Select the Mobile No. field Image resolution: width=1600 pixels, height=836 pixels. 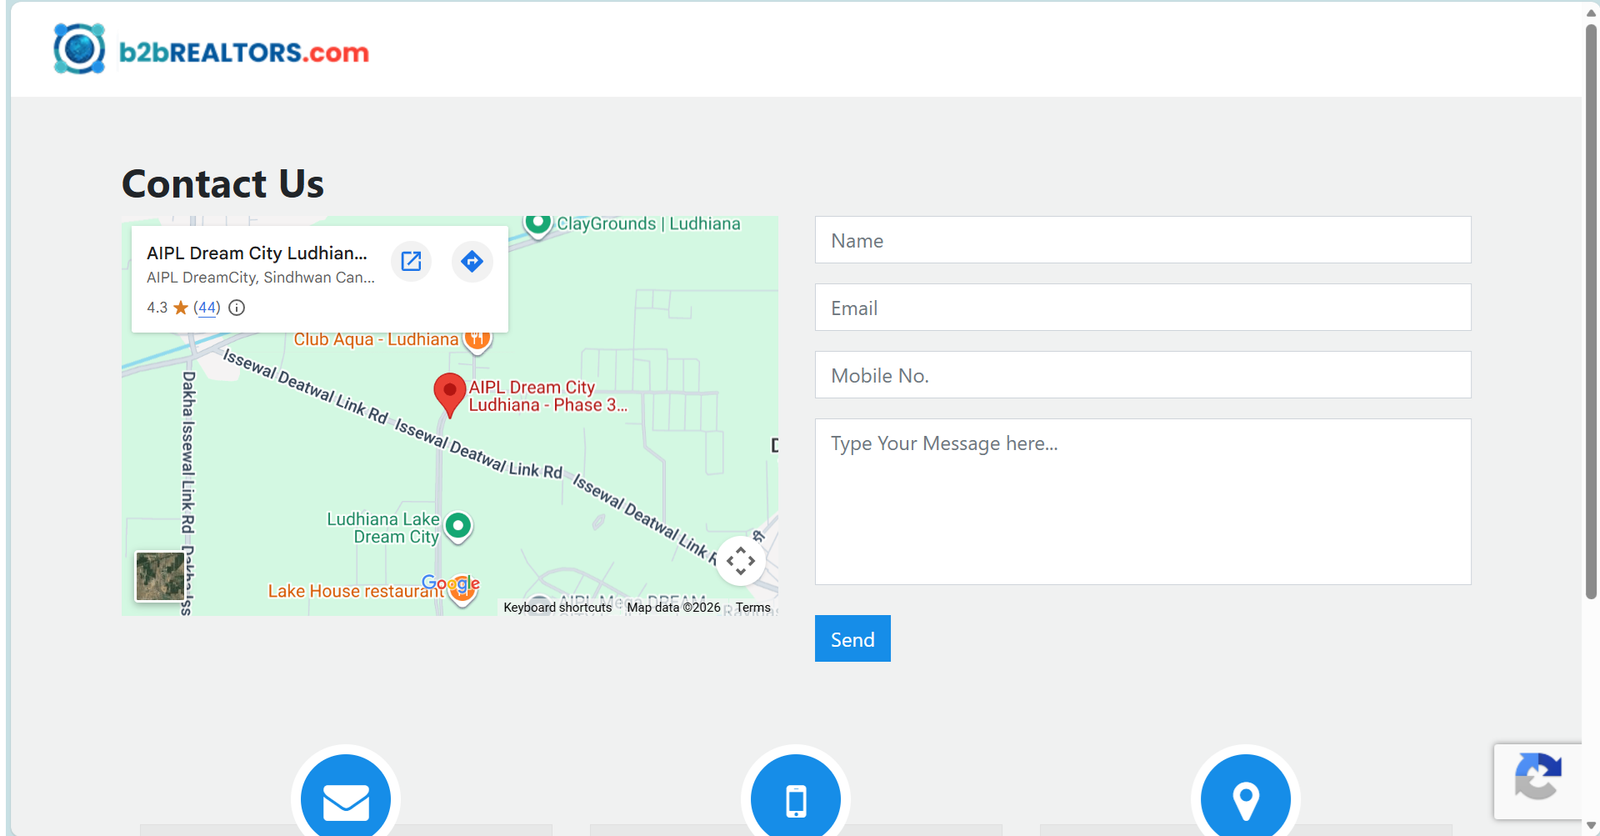click(x=1142, y=376)
